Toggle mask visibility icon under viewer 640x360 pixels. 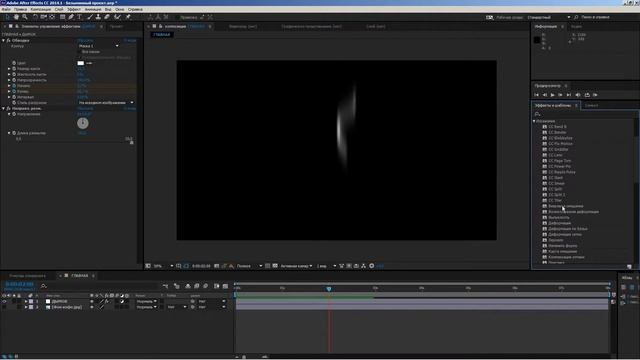click(186, 266)
